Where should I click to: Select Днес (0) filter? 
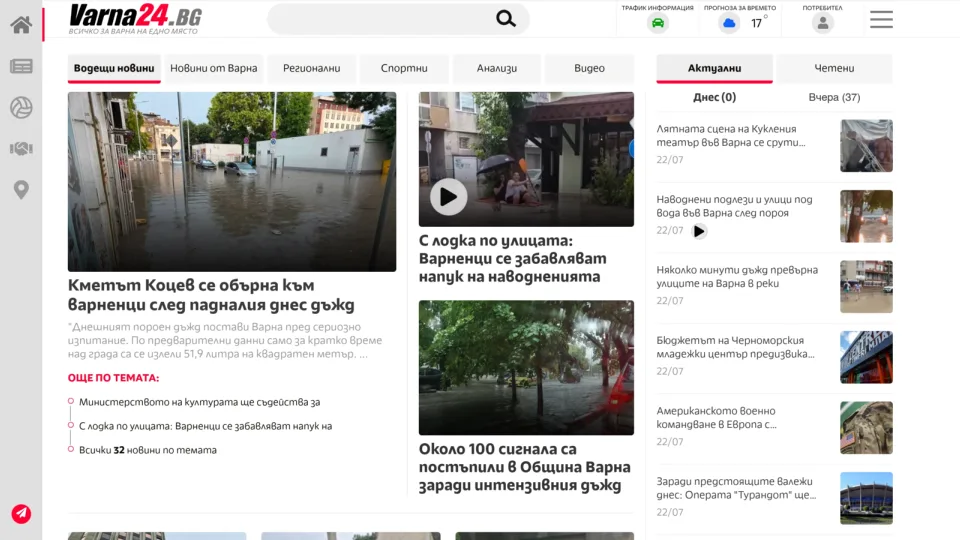pyautogui.click(x=714, y=97)
